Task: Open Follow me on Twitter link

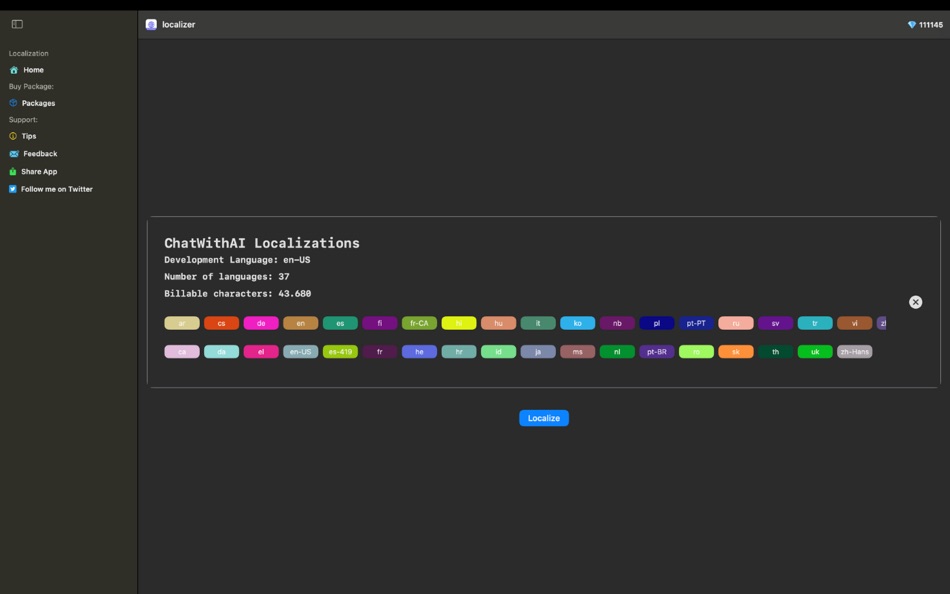Action: coord(56,189)
